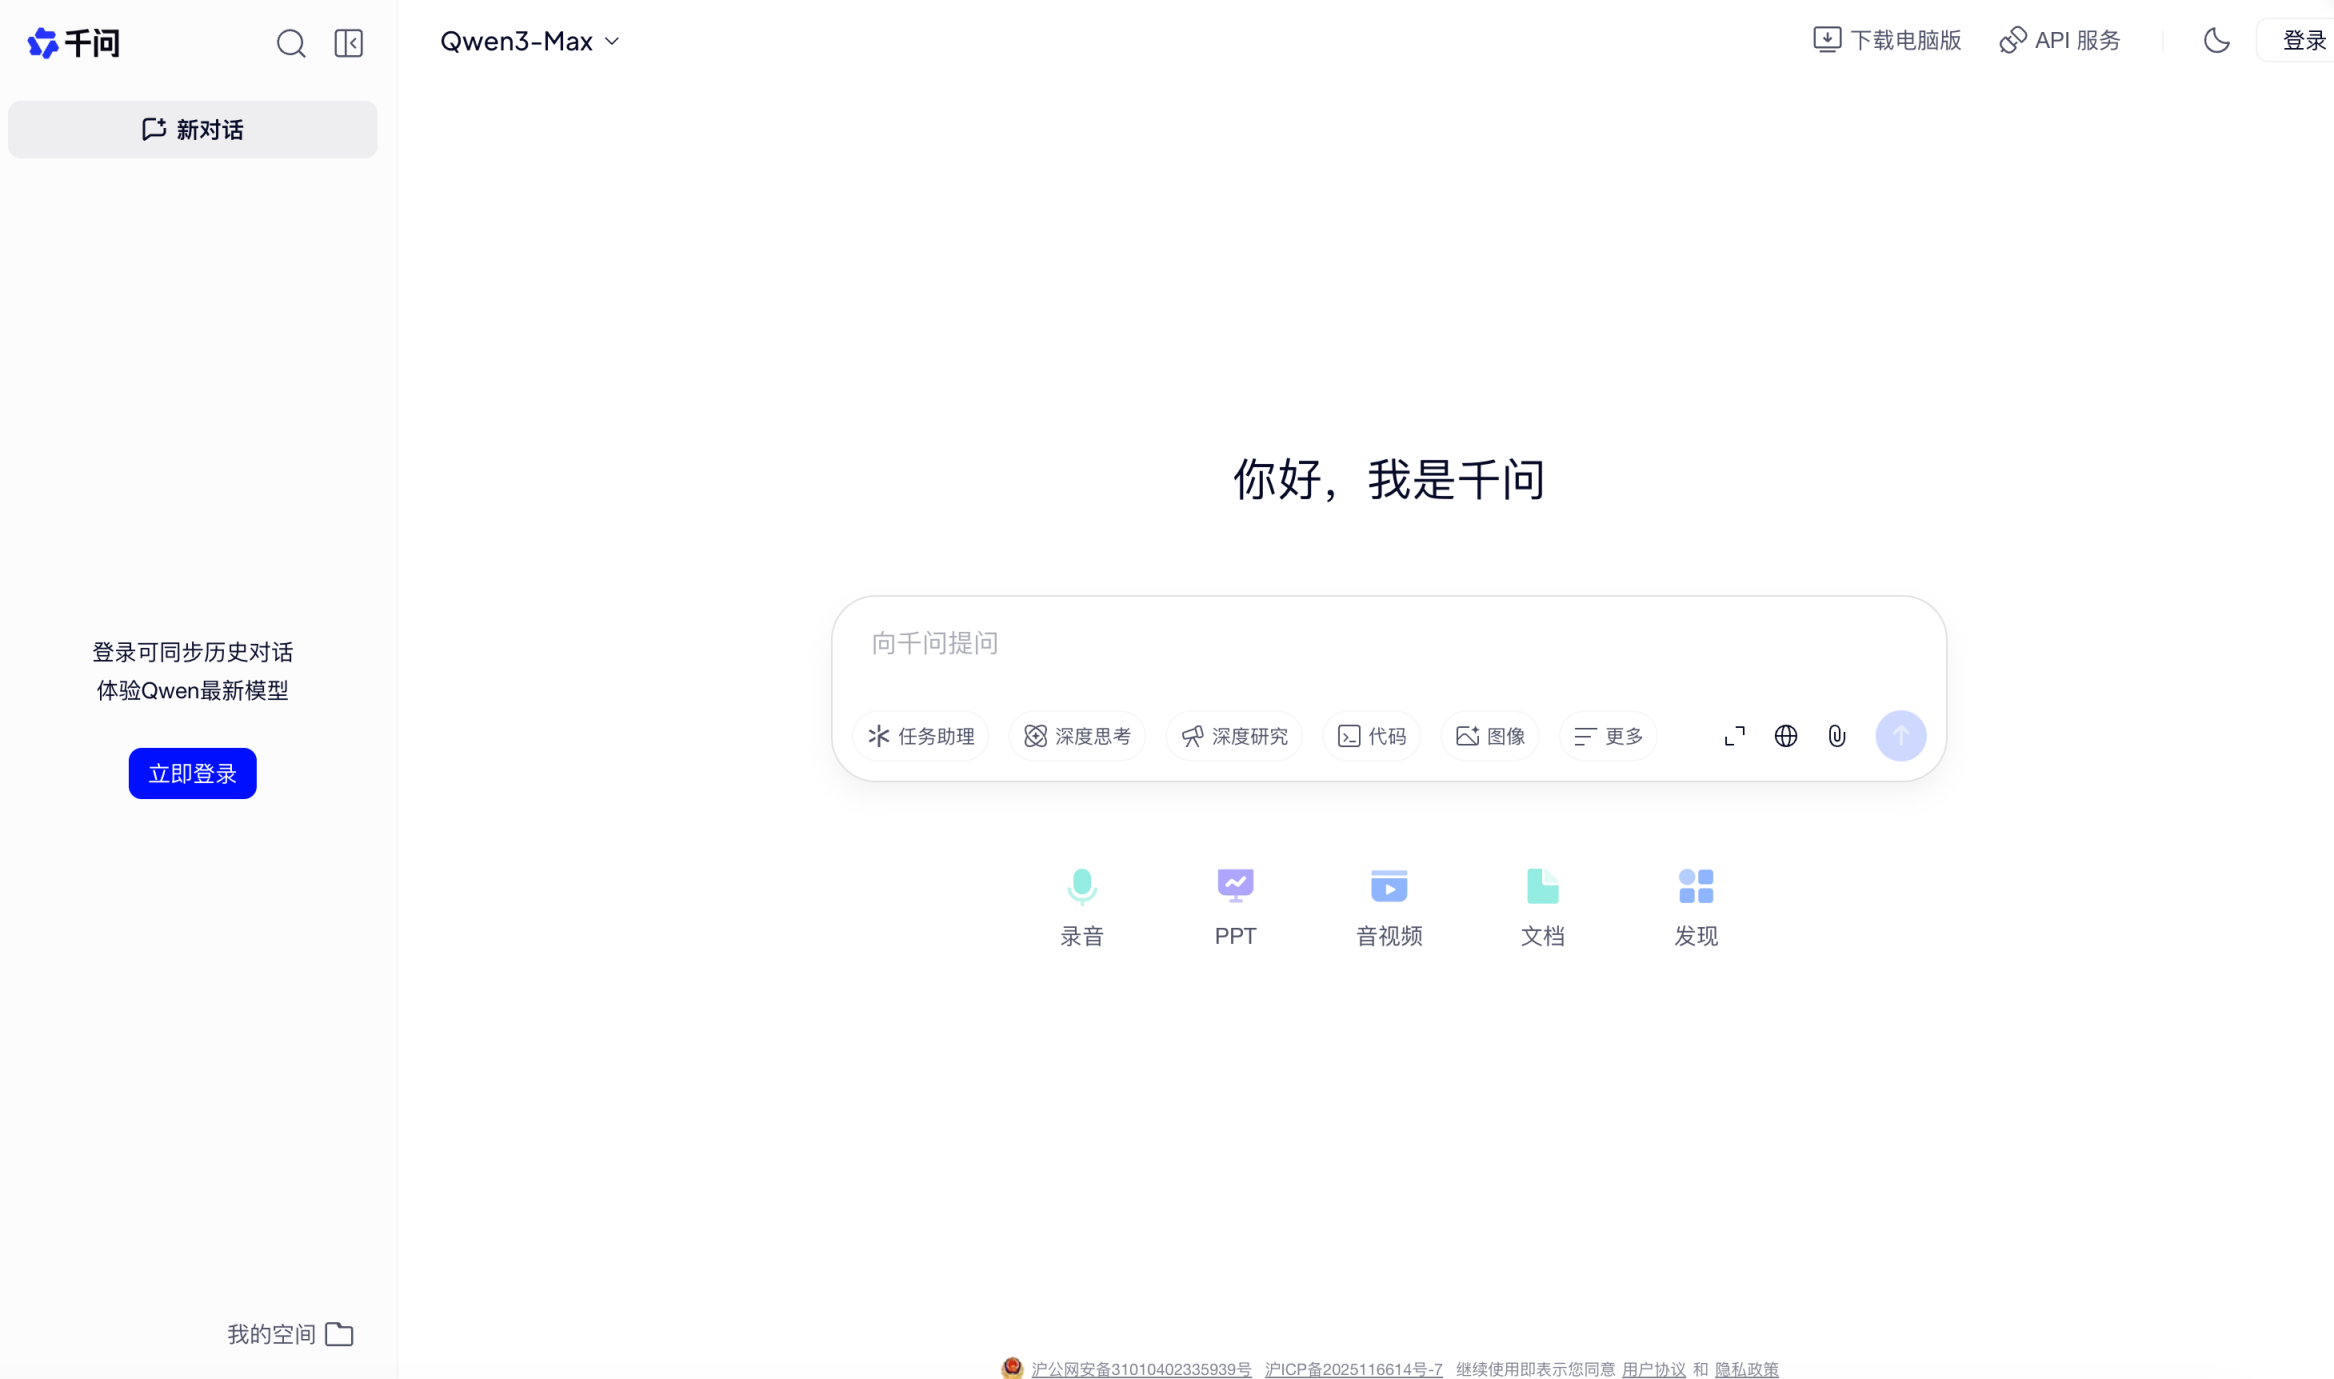
Task: Toggle 深度思考 deep thinking mode
Action: tap(1077, 736)
